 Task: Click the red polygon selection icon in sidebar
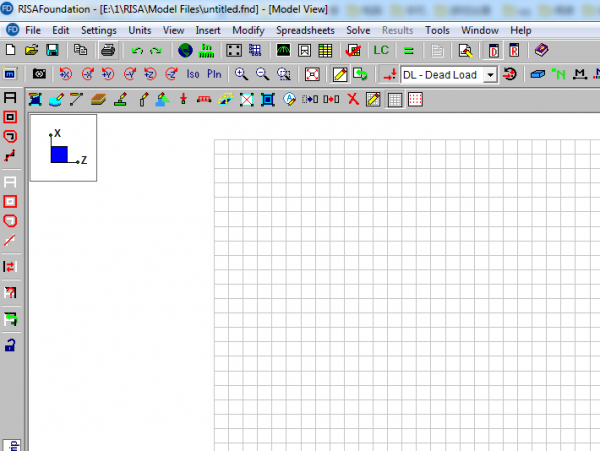tap(10, 136)
